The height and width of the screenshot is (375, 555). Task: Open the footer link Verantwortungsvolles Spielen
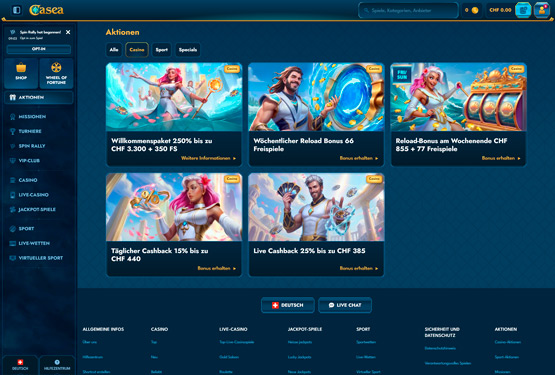(448, 363)
